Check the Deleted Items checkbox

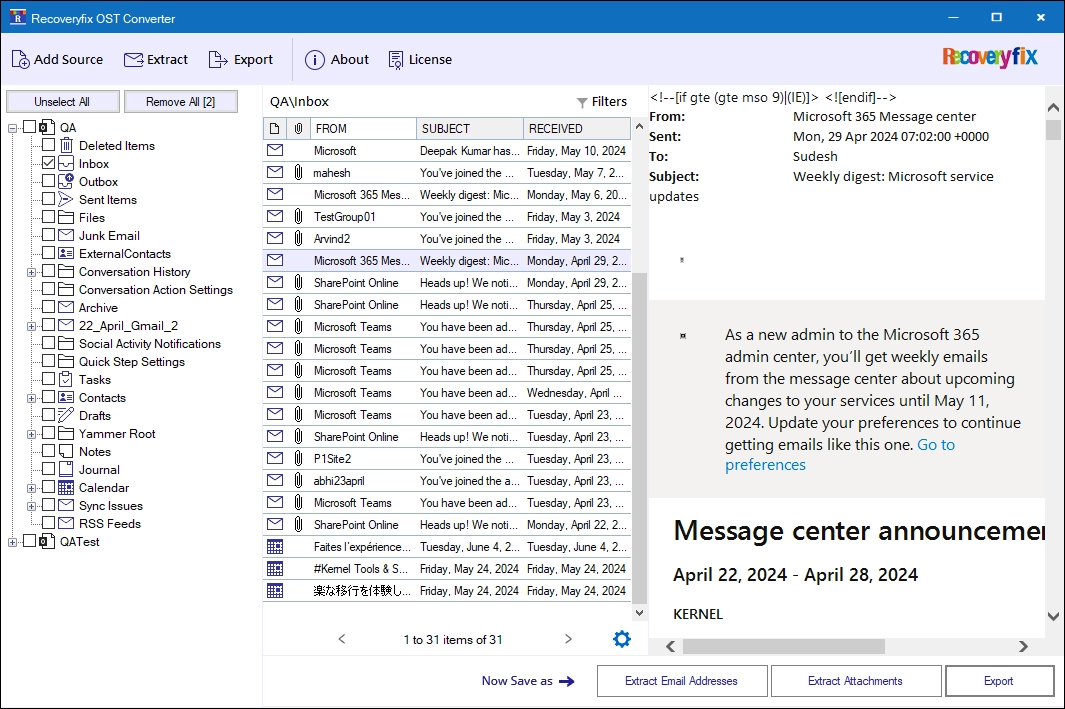click(x=48, y=145)
